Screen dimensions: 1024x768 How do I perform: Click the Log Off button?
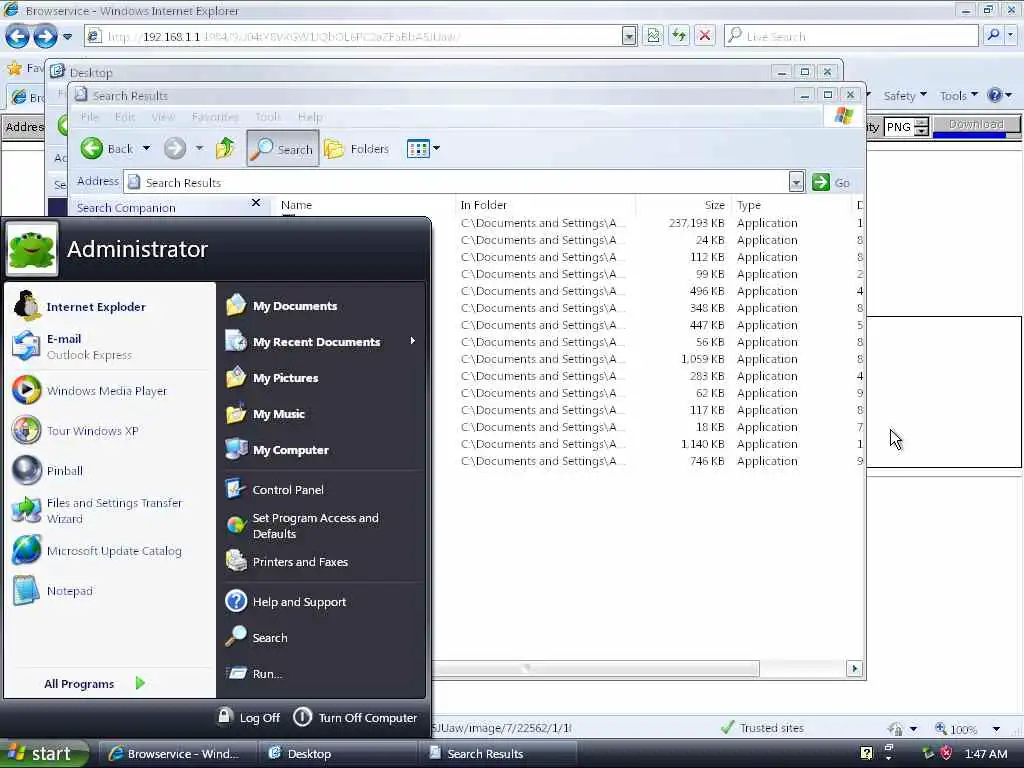(249, 717)
